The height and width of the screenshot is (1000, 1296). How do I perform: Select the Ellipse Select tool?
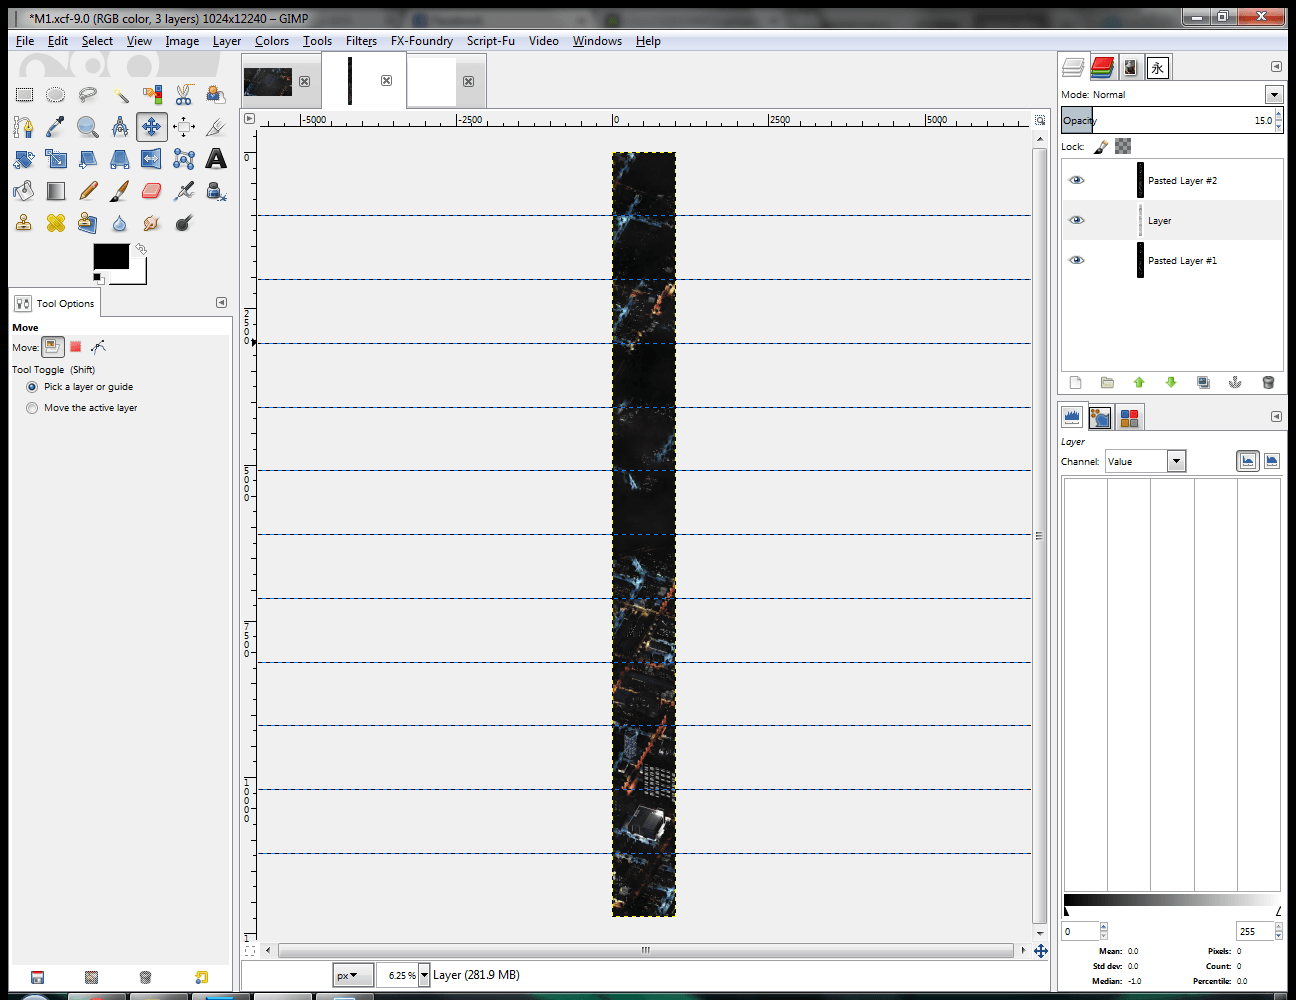pos(56,95)
